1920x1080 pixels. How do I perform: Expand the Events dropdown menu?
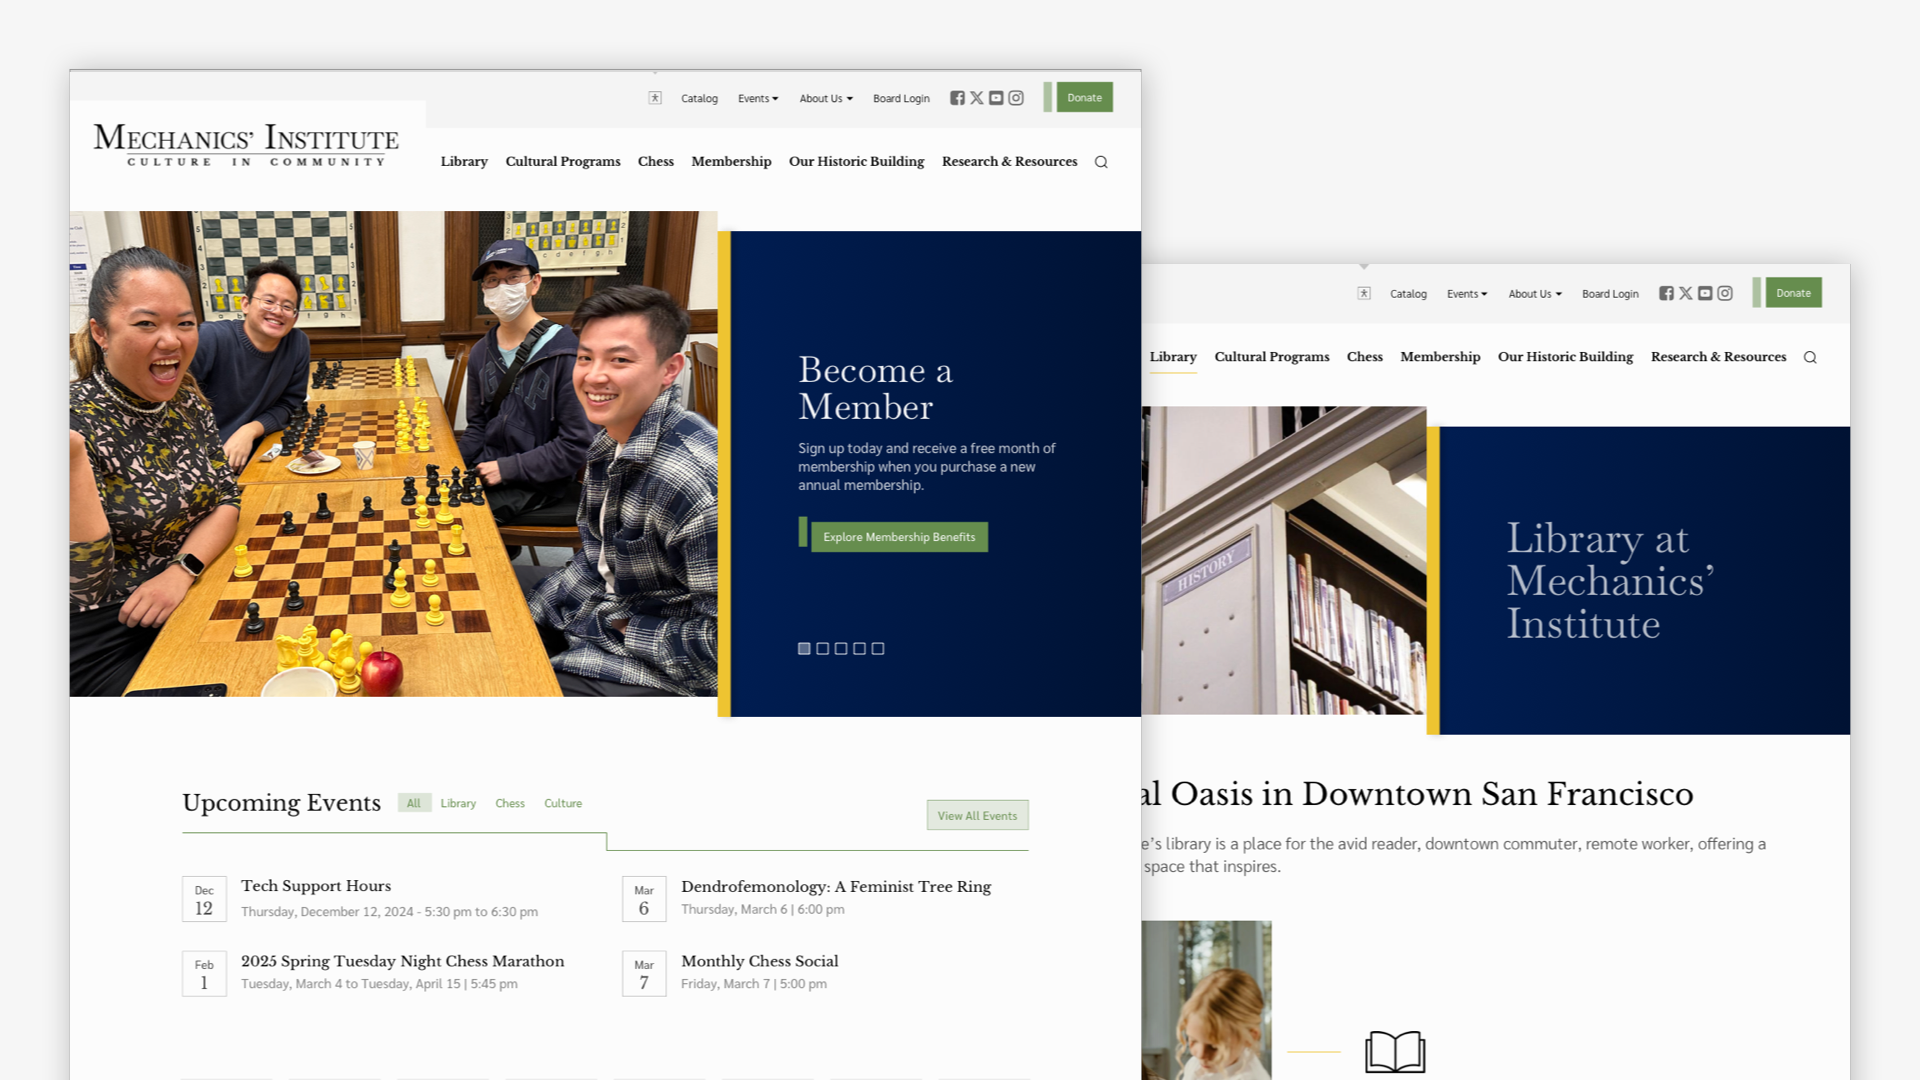pos(757,98)
